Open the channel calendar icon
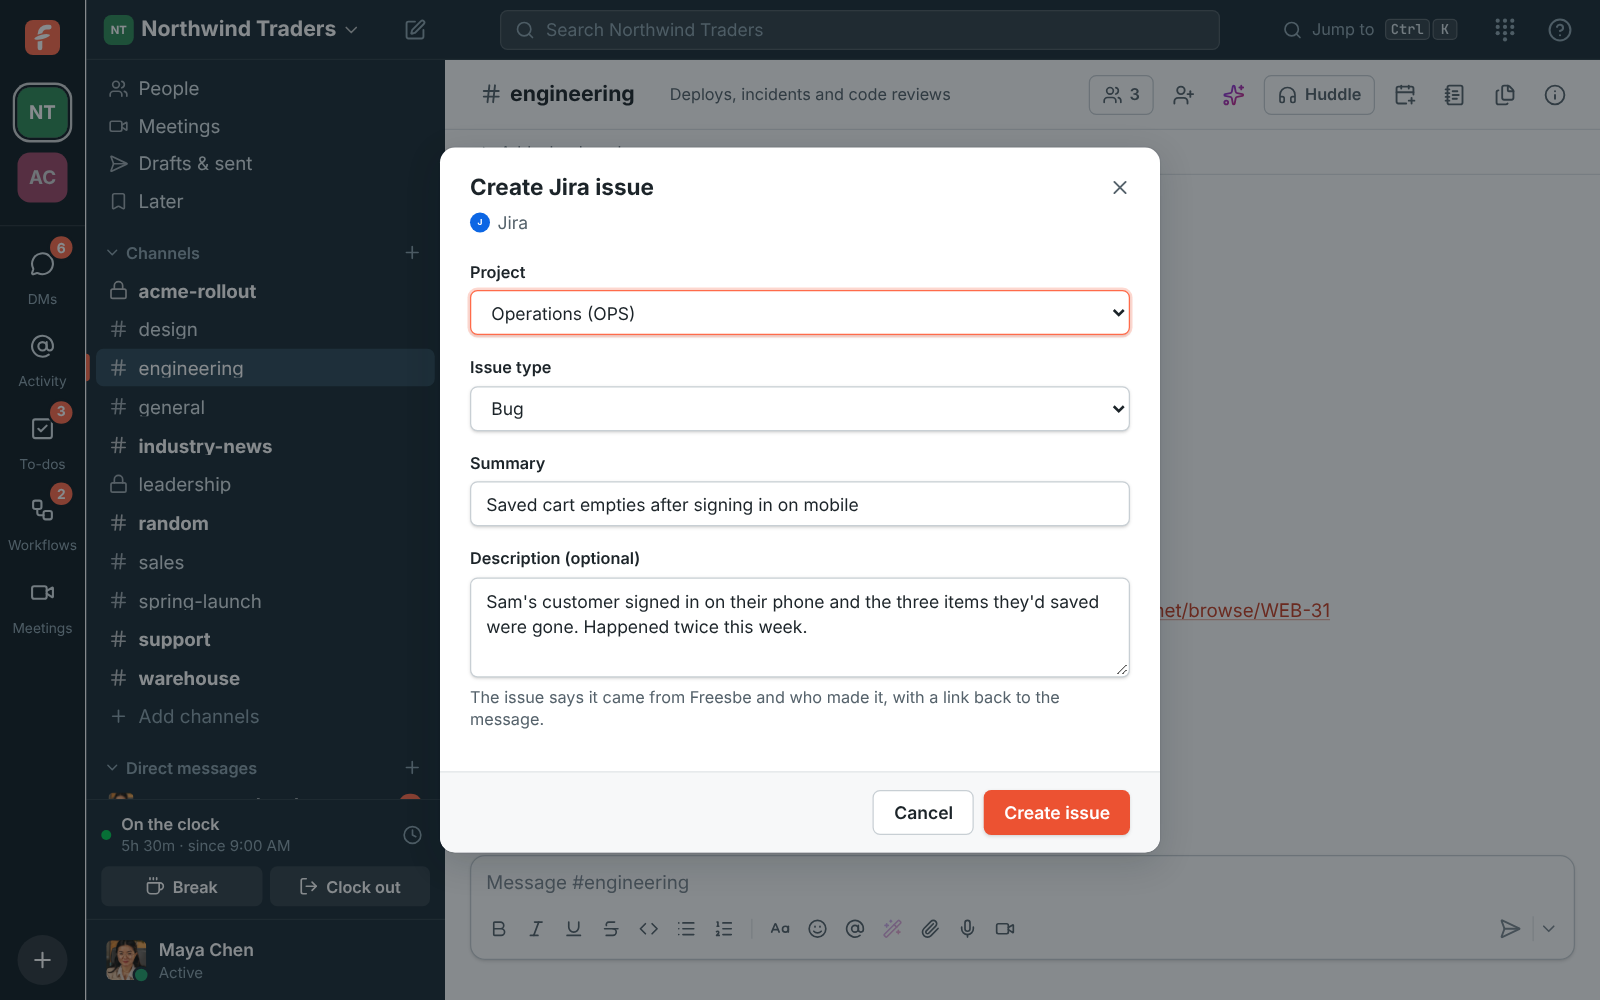 click(1405, 95)
